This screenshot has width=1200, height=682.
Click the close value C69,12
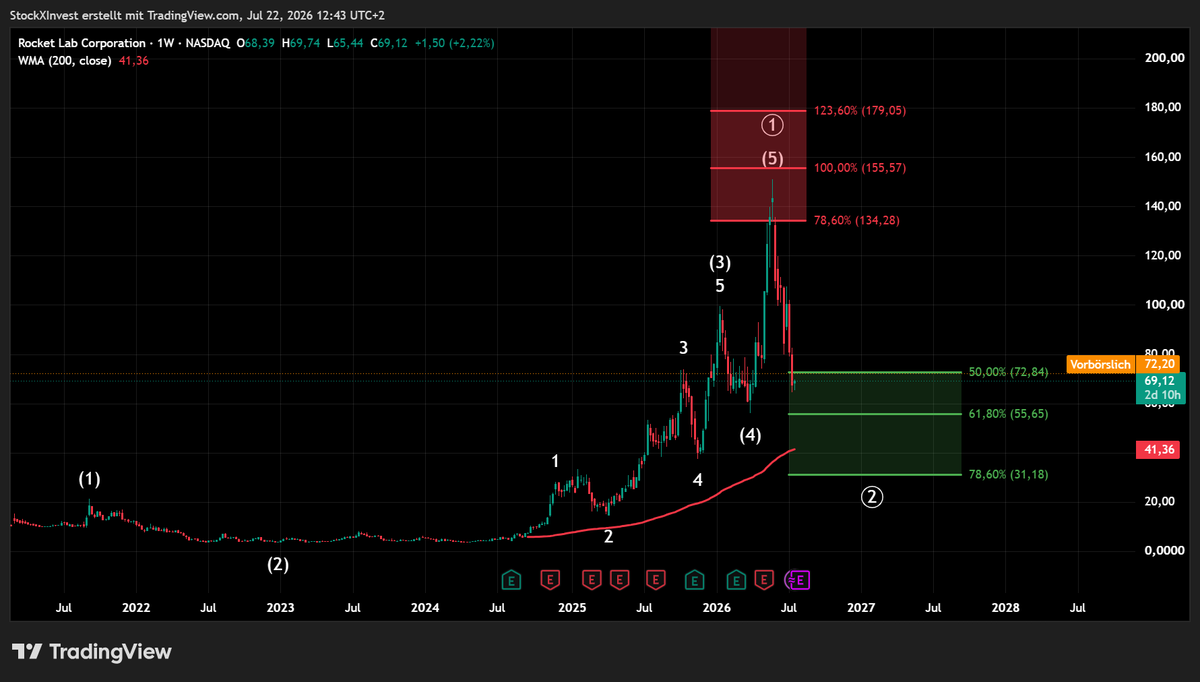pos(389,44)
